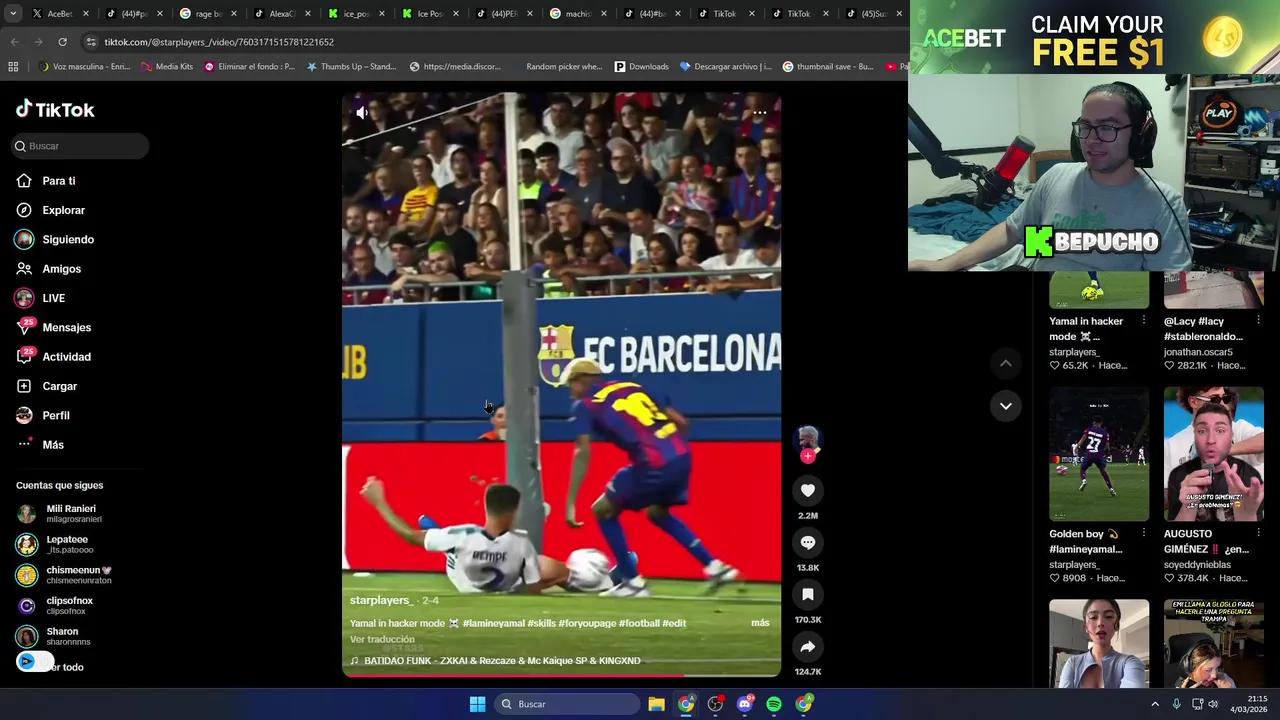Open 'AUGUSTO GIMÉNEZ' recommended video thumbnail
Screen dimensions: 1280x720
(1214, 454)
